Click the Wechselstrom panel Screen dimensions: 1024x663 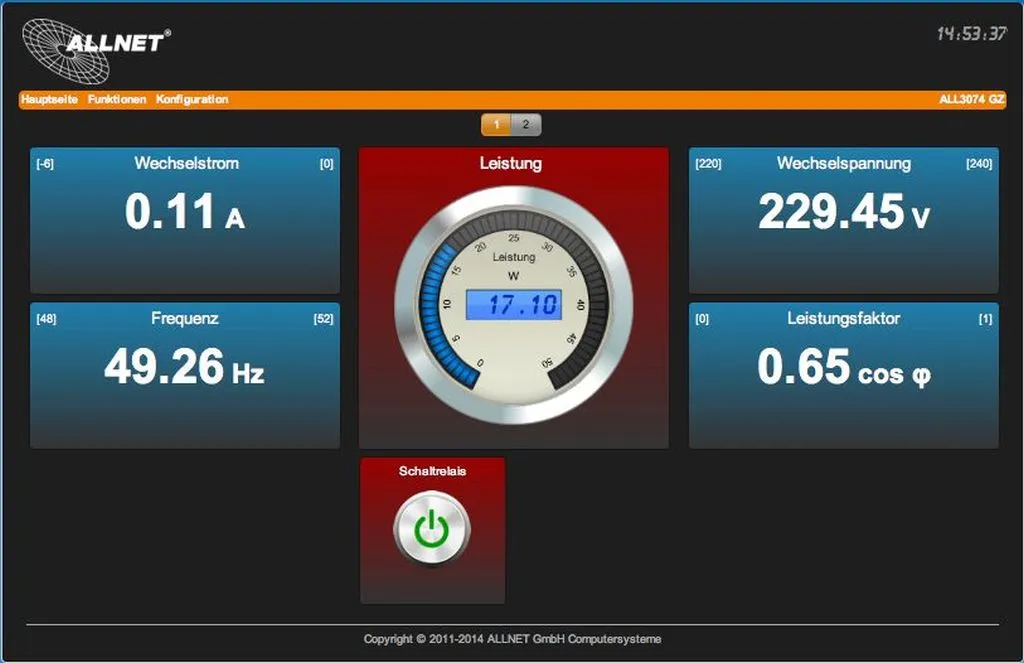tap(184, 220)
